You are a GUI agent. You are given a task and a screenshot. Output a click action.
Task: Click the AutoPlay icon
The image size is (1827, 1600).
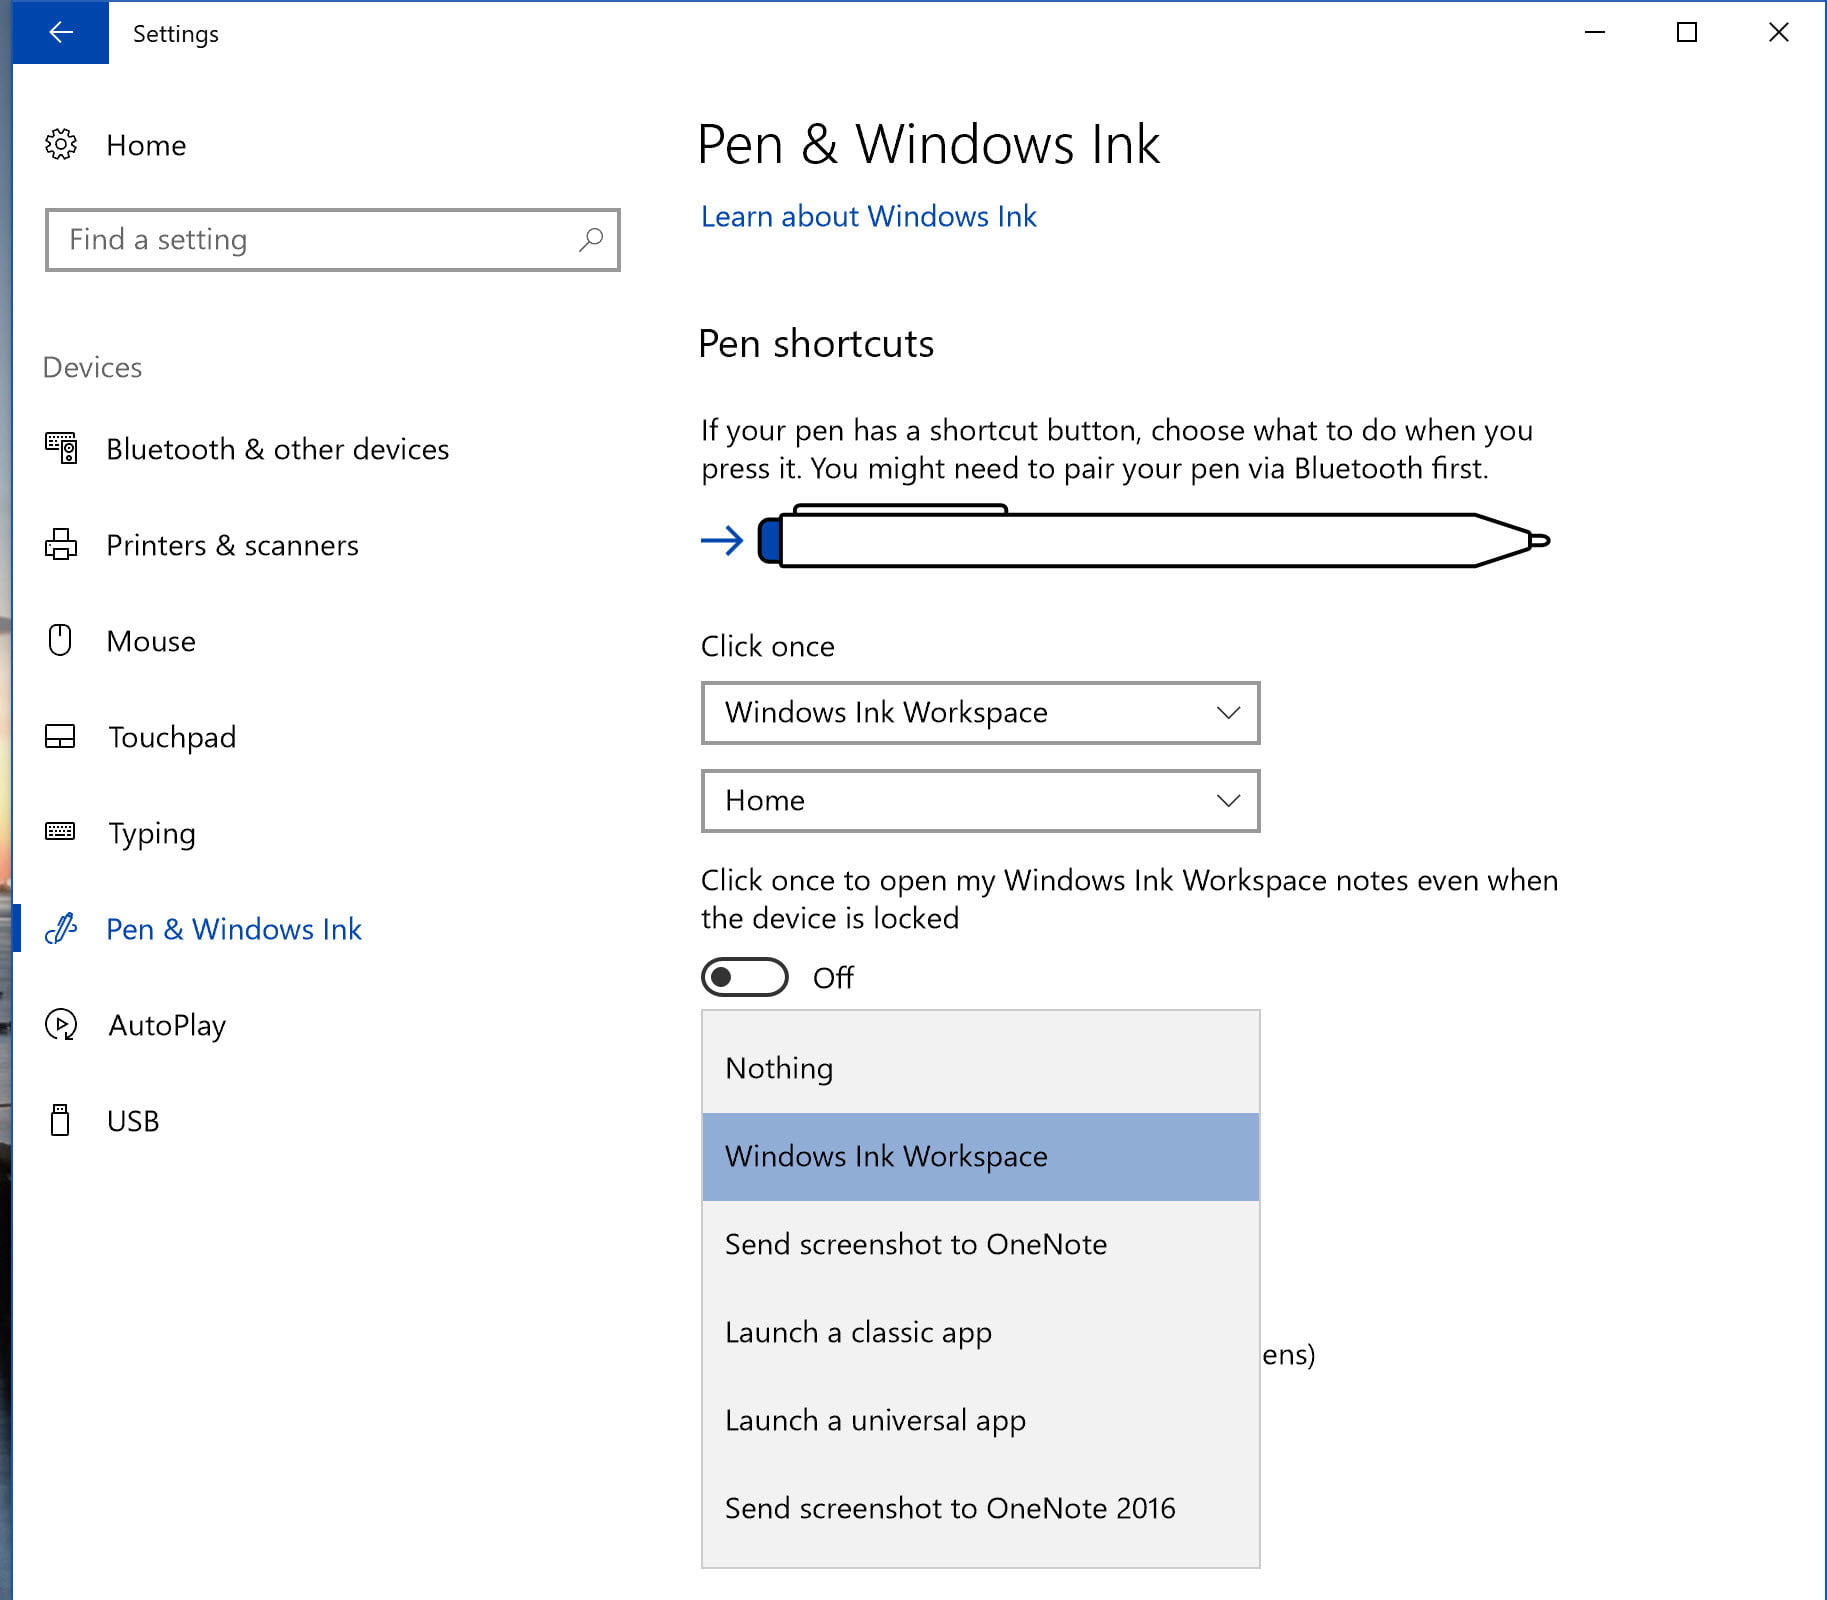coord(62,1024)
